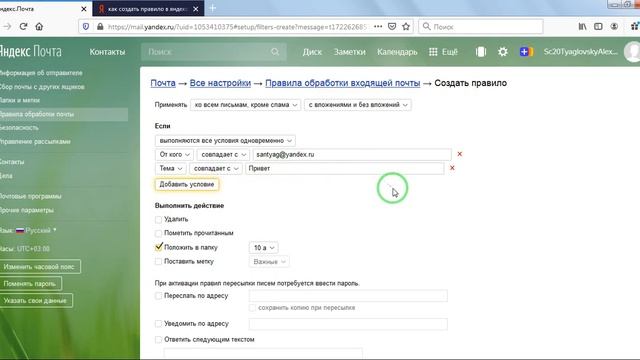The width and height of the screenshot is (640, 360).
Task: Open the Firefox account icon
Action: point(614,27)
